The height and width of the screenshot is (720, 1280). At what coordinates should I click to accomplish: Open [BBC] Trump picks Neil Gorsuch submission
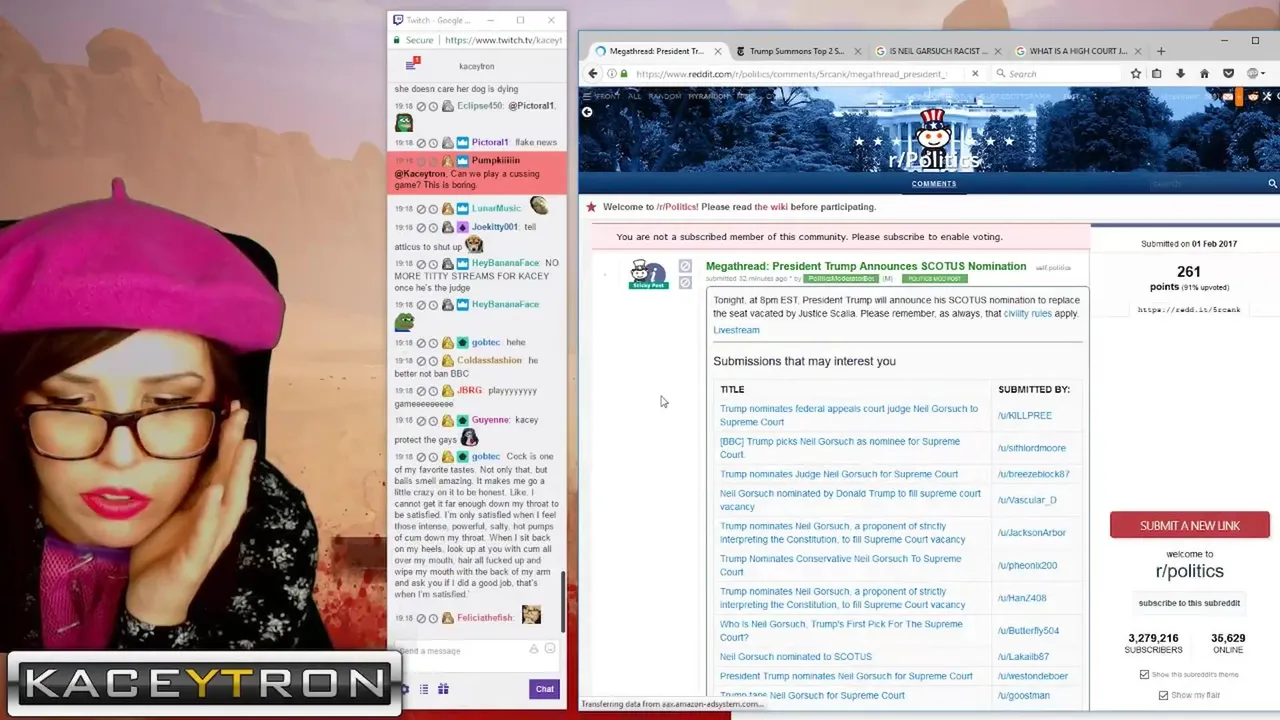point(840,447)
